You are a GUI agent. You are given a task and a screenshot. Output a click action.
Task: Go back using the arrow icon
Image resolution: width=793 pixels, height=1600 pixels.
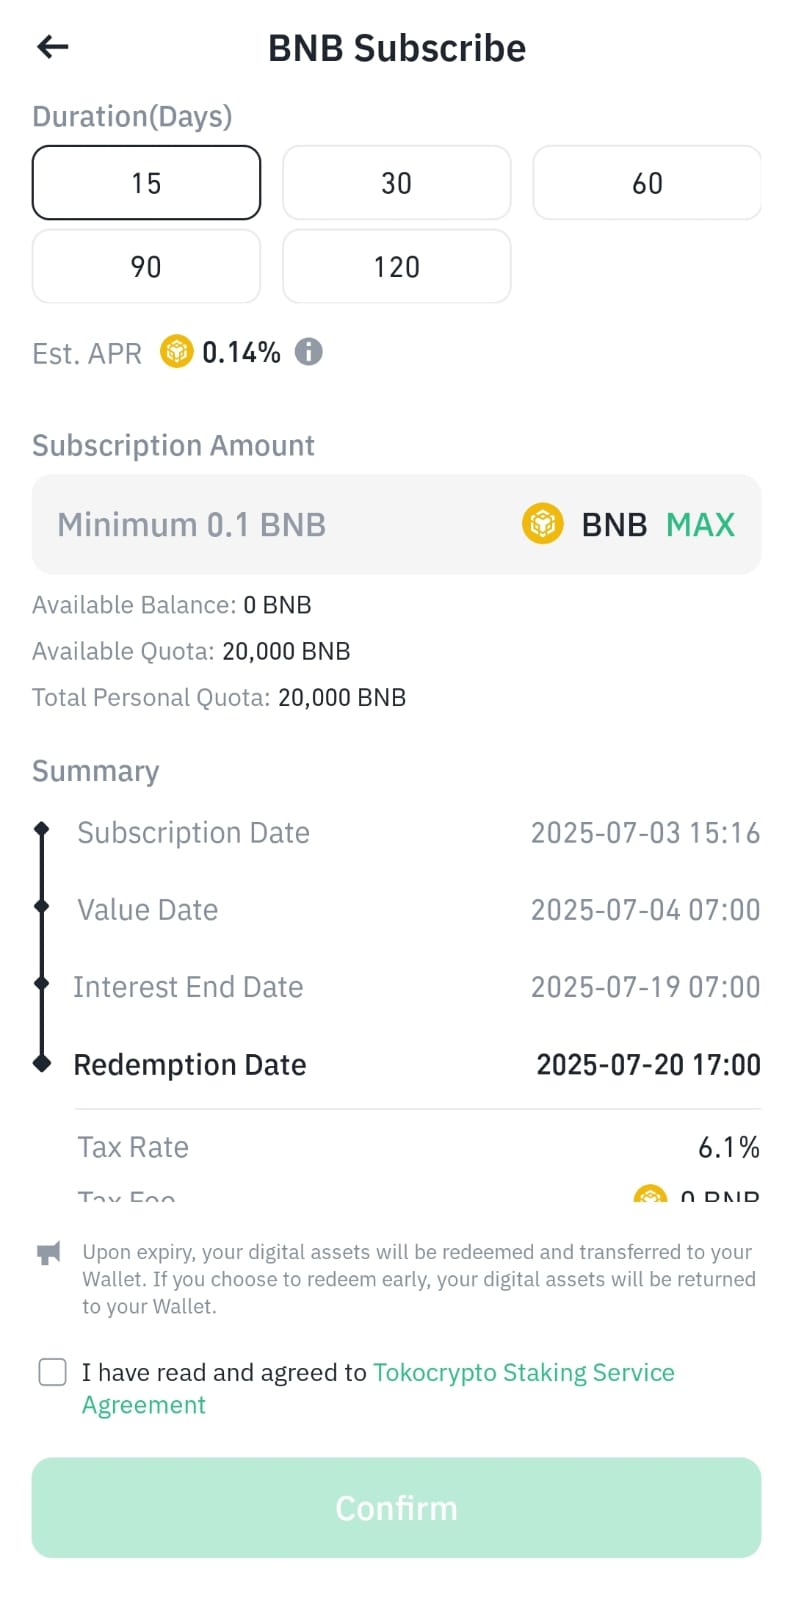52,46
